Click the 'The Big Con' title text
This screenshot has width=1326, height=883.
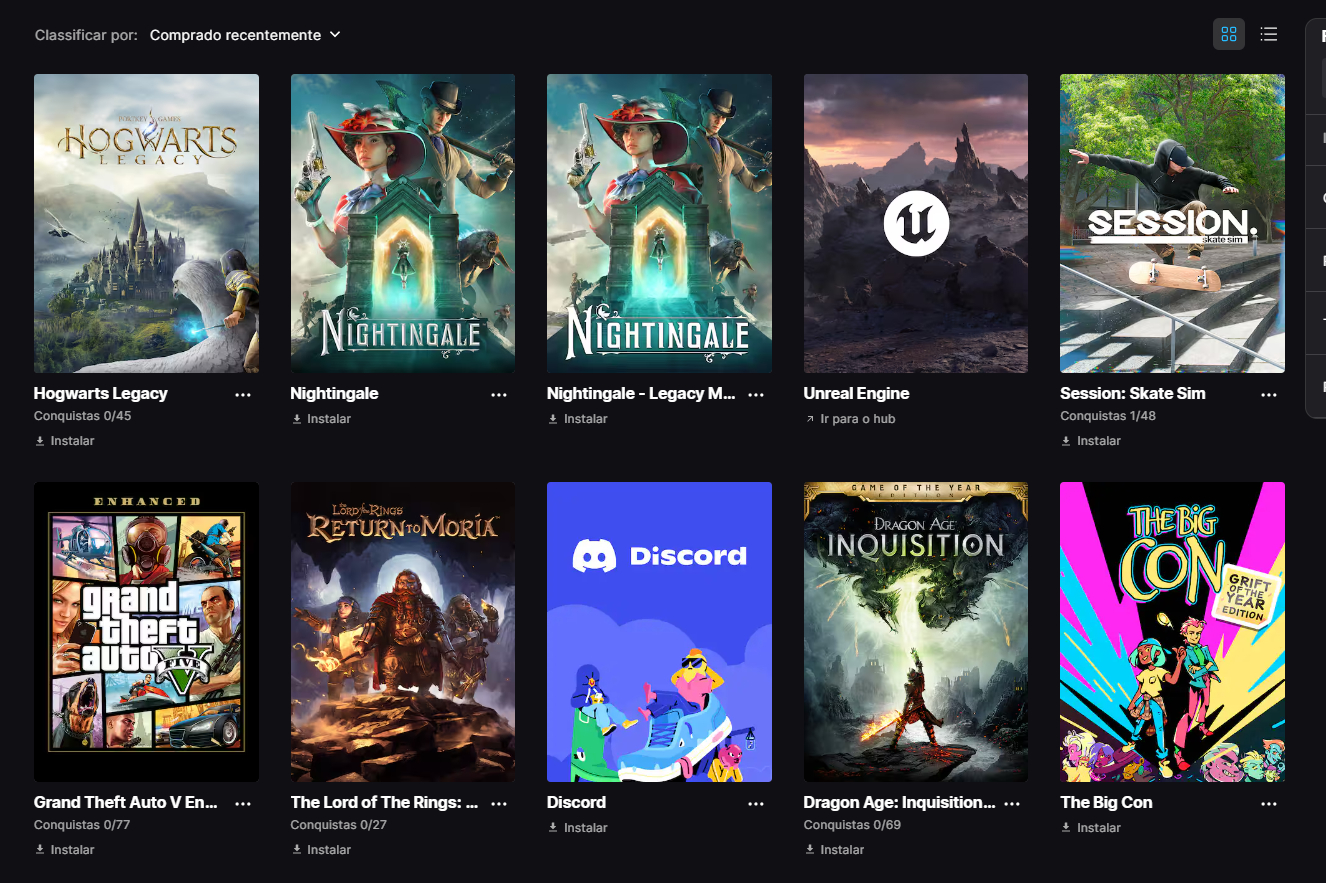click(1106, 803)
